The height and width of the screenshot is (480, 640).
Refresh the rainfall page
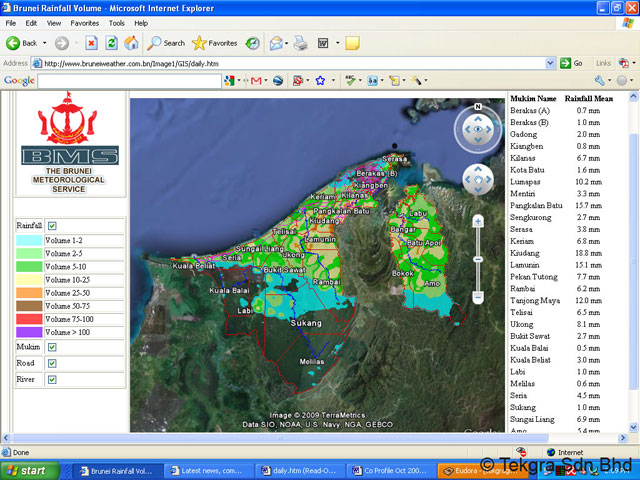(x=111, y=43)
